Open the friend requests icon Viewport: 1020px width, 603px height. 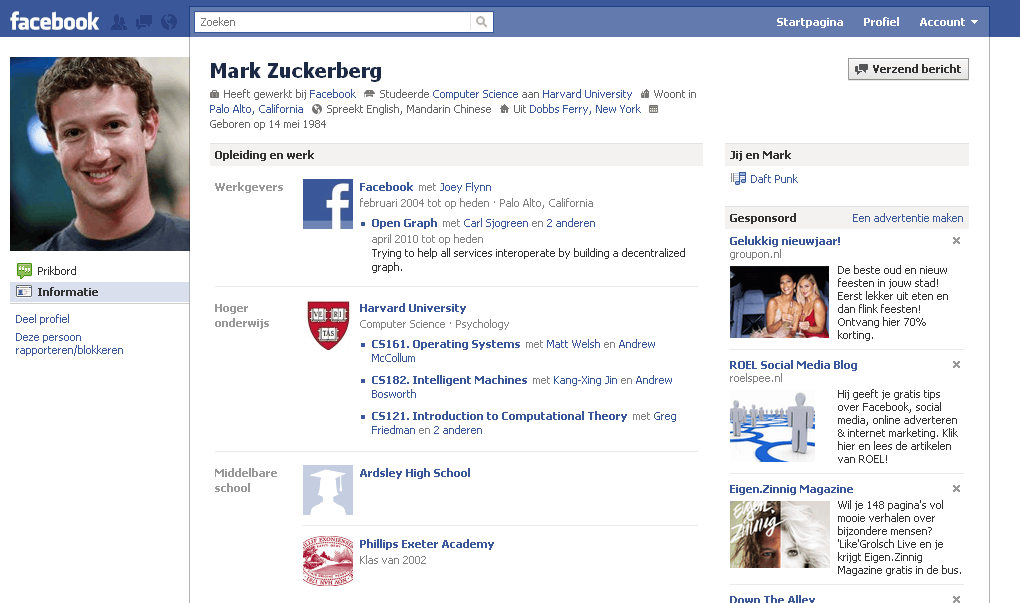118,19
